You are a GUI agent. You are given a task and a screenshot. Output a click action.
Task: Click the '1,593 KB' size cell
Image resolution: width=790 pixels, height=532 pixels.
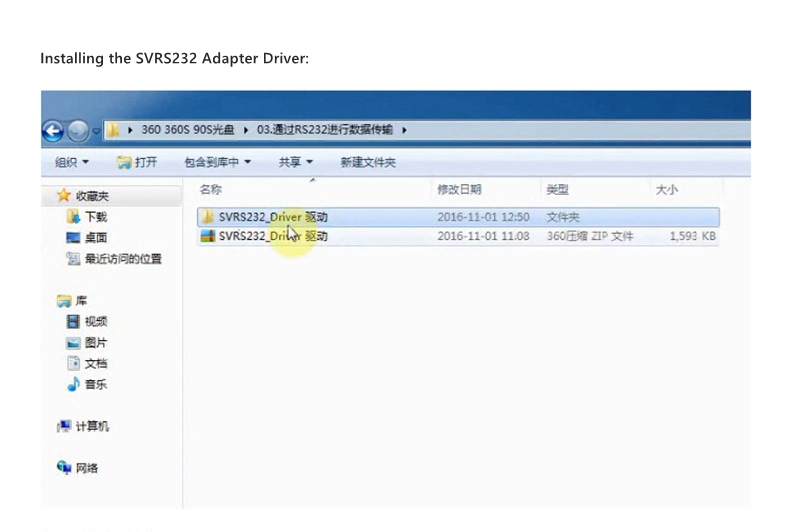pos(693,236)
